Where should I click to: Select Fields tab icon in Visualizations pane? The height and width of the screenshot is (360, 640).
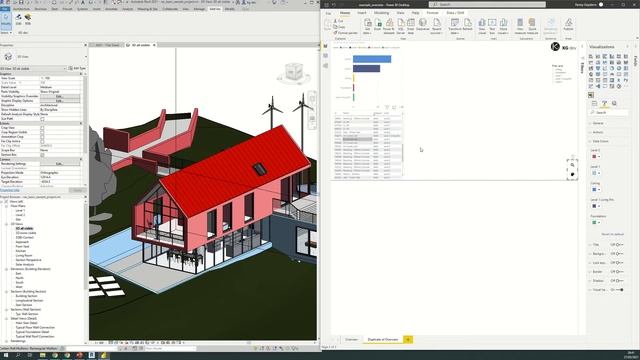[594, 103]
